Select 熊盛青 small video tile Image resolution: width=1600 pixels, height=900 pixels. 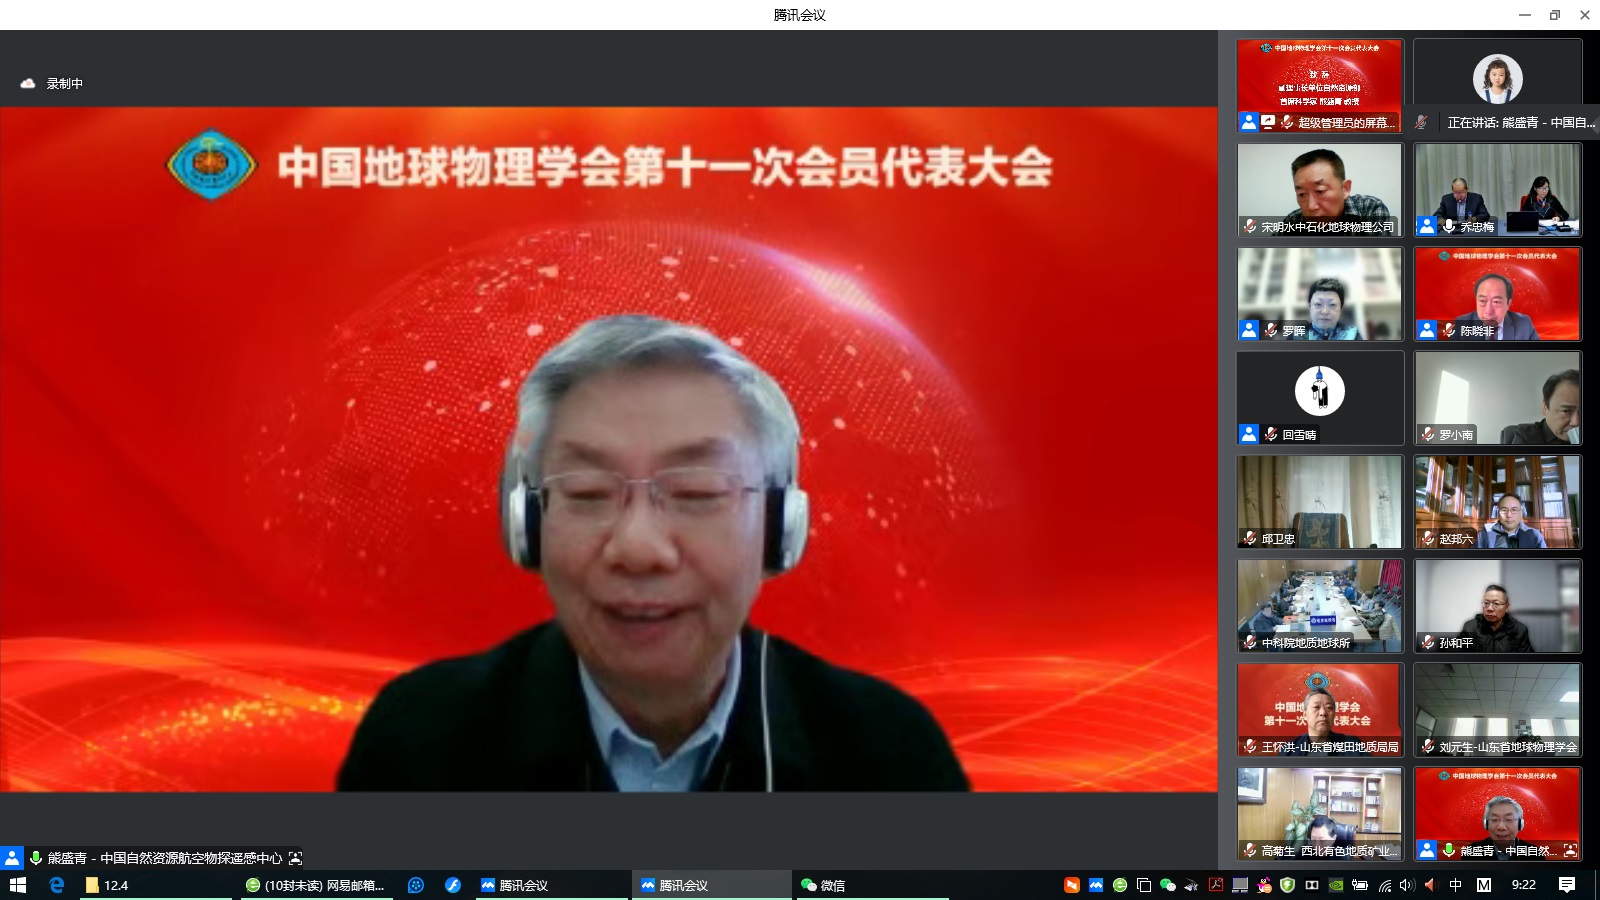tap(1498, 814)
